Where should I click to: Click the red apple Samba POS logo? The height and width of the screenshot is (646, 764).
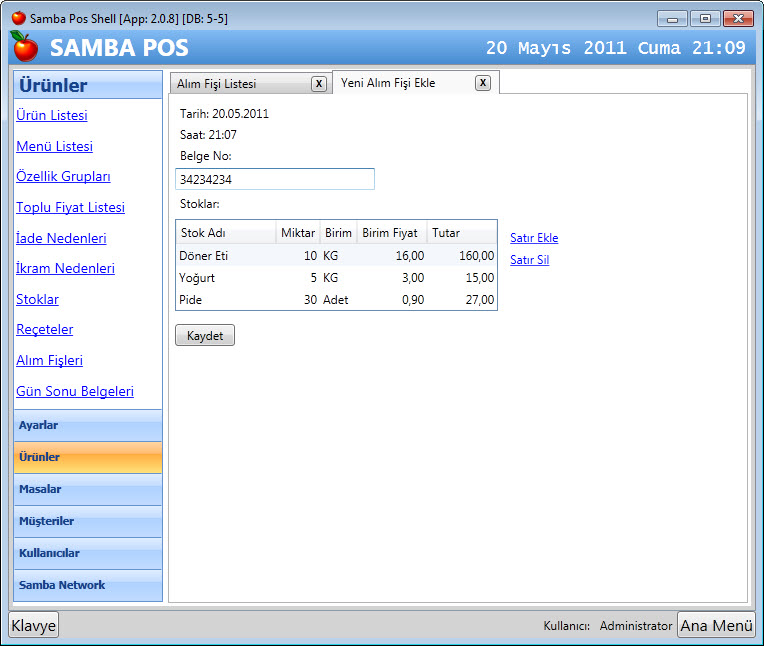point(25,47)
